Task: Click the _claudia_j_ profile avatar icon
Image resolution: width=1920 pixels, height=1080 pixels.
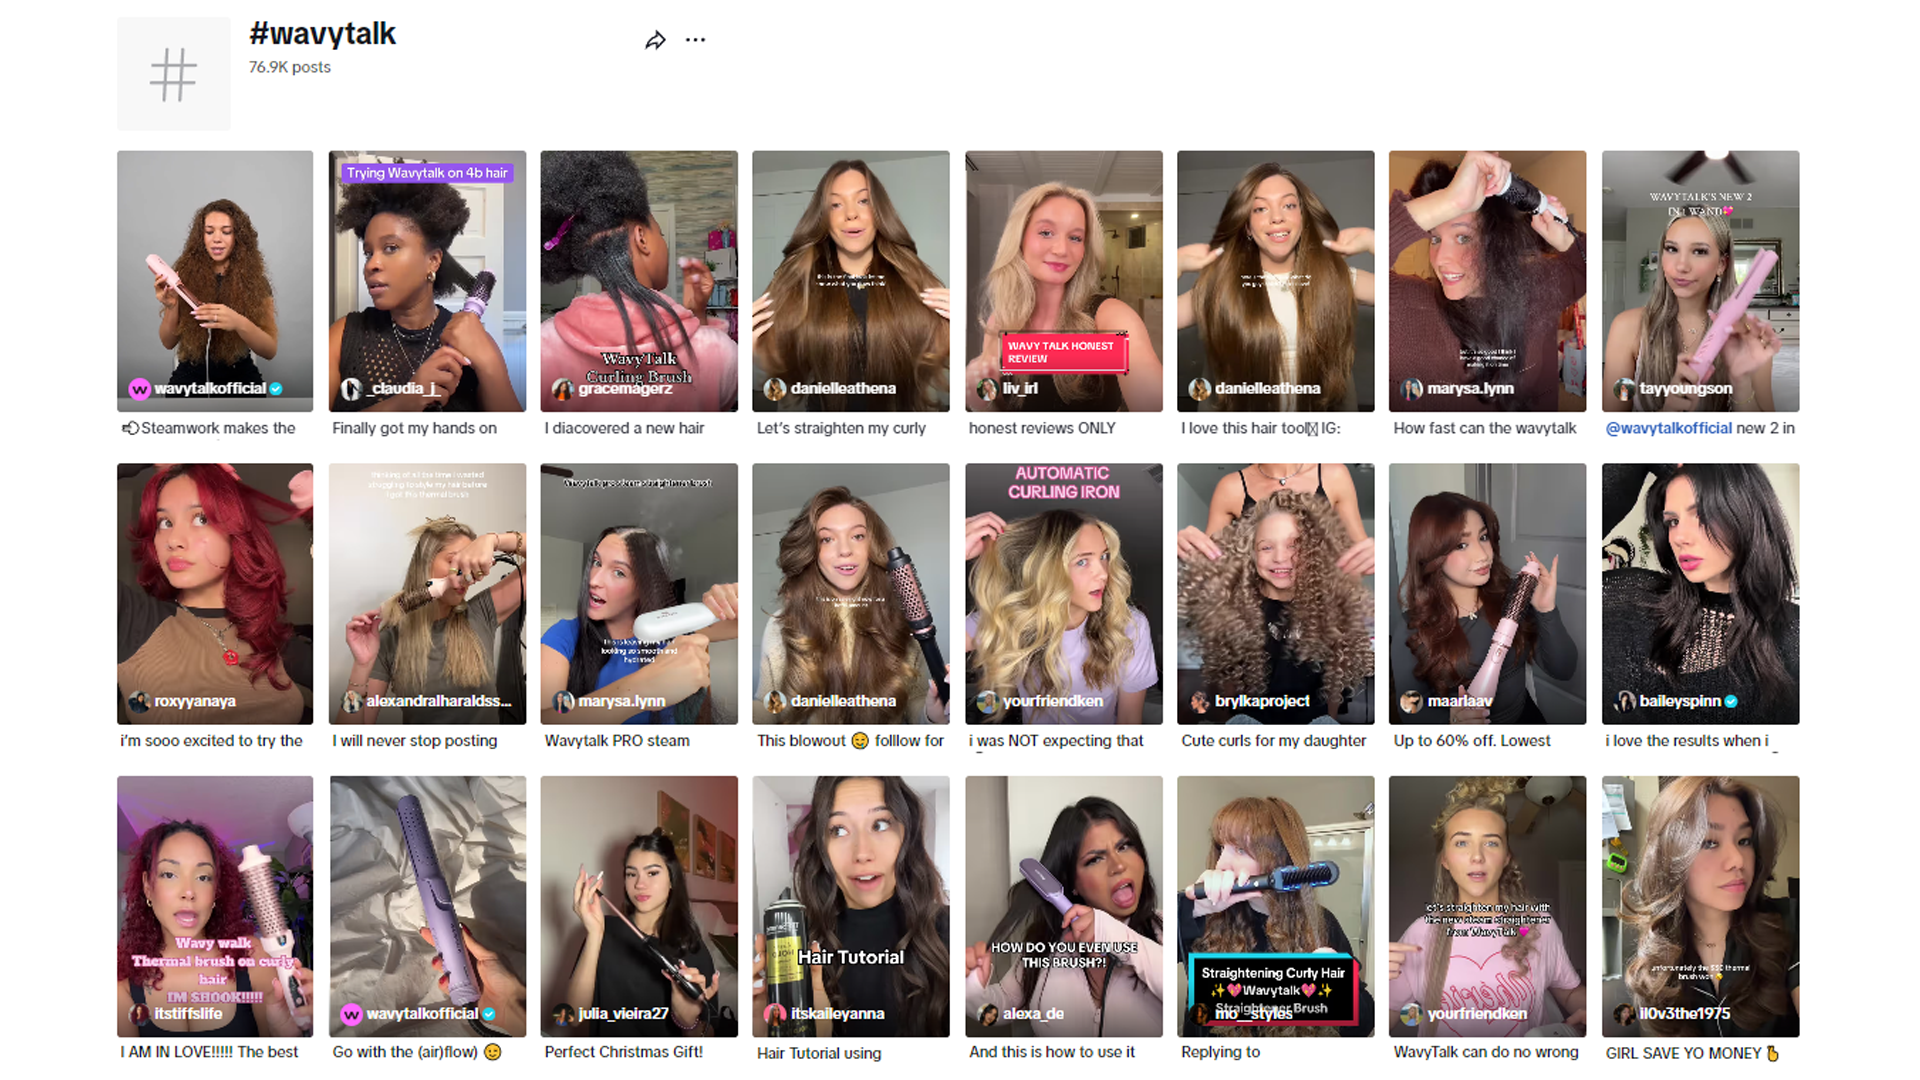Action: 351,389
